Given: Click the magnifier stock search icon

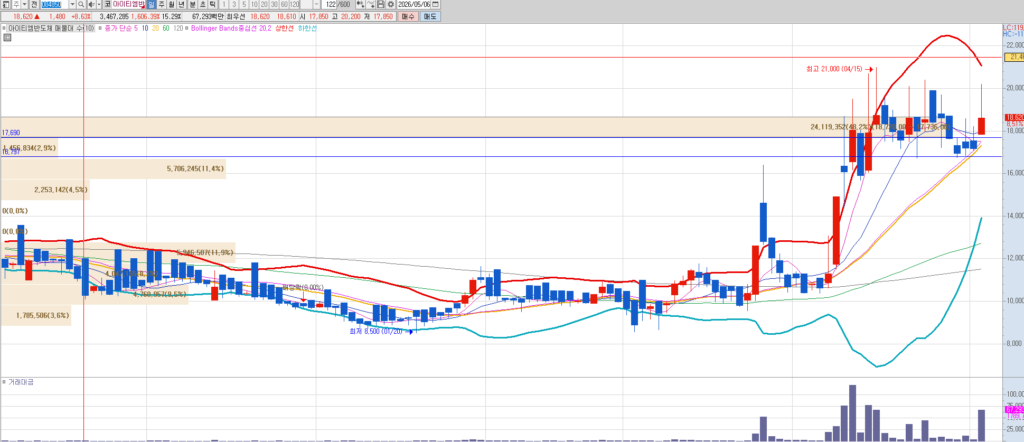Looking at the screenshot, I should [x=81, y=4].
